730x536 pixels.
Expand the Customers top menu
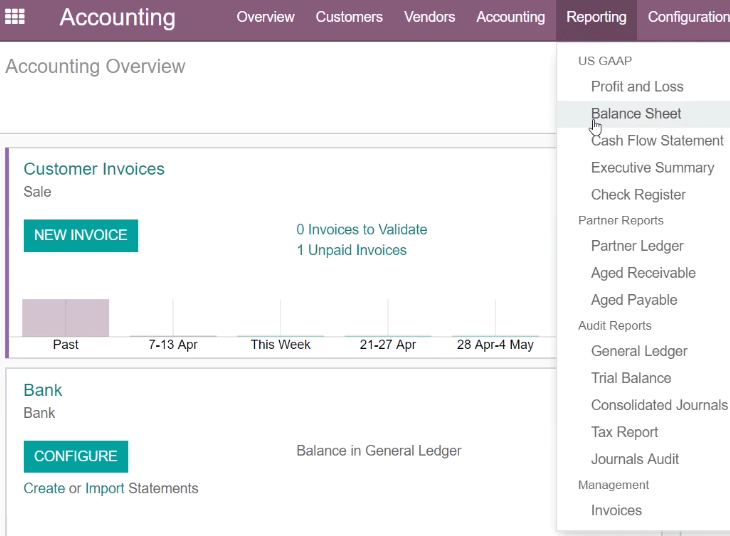[349, 17]
